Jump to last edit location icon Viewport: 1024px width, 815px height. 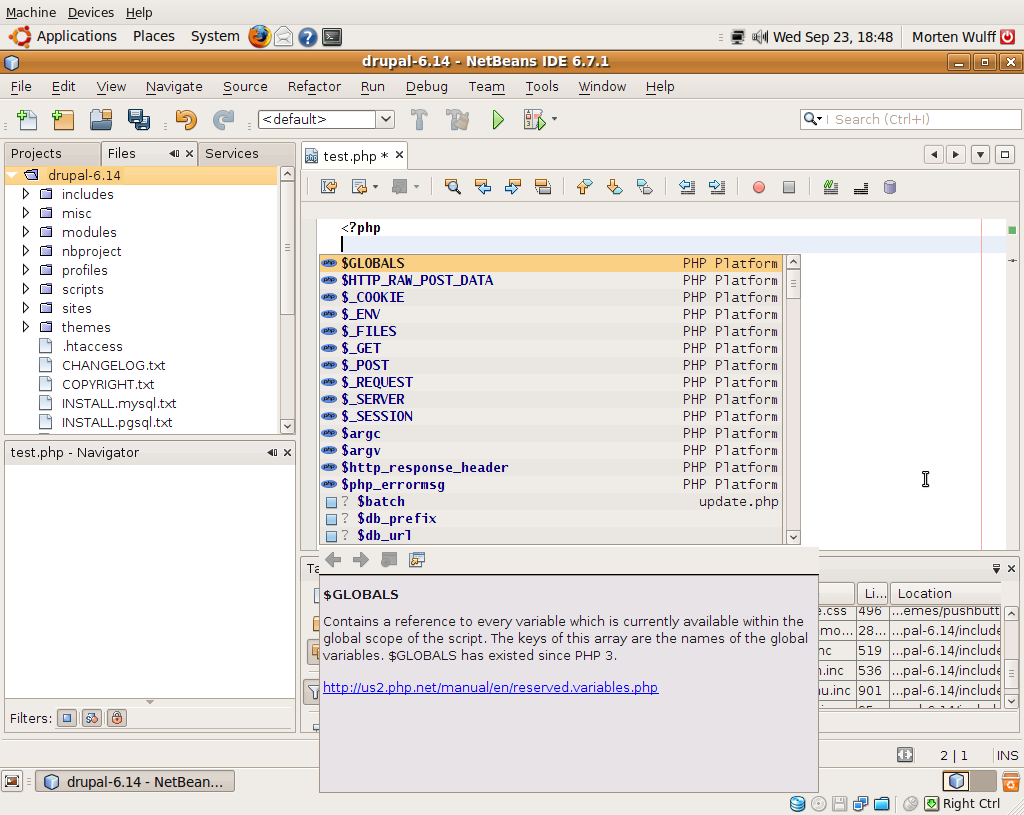[x=329, y=187]
